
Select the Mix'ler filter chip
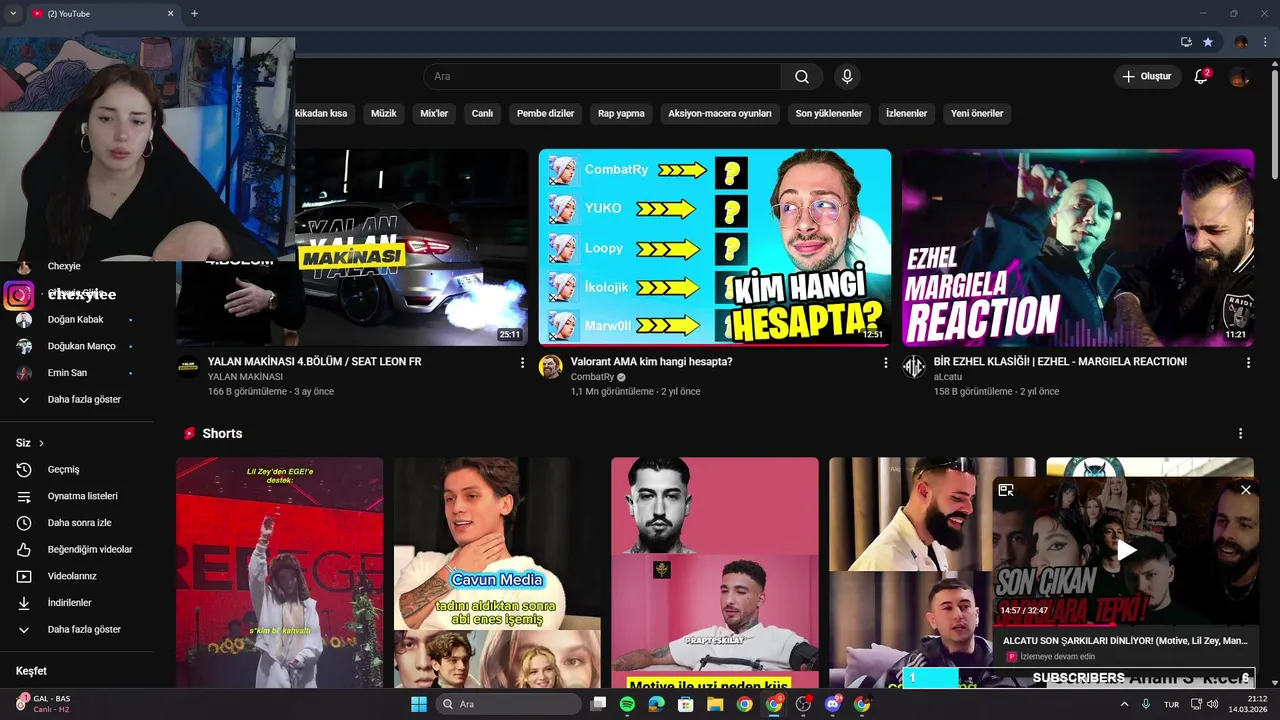point(434,113)
